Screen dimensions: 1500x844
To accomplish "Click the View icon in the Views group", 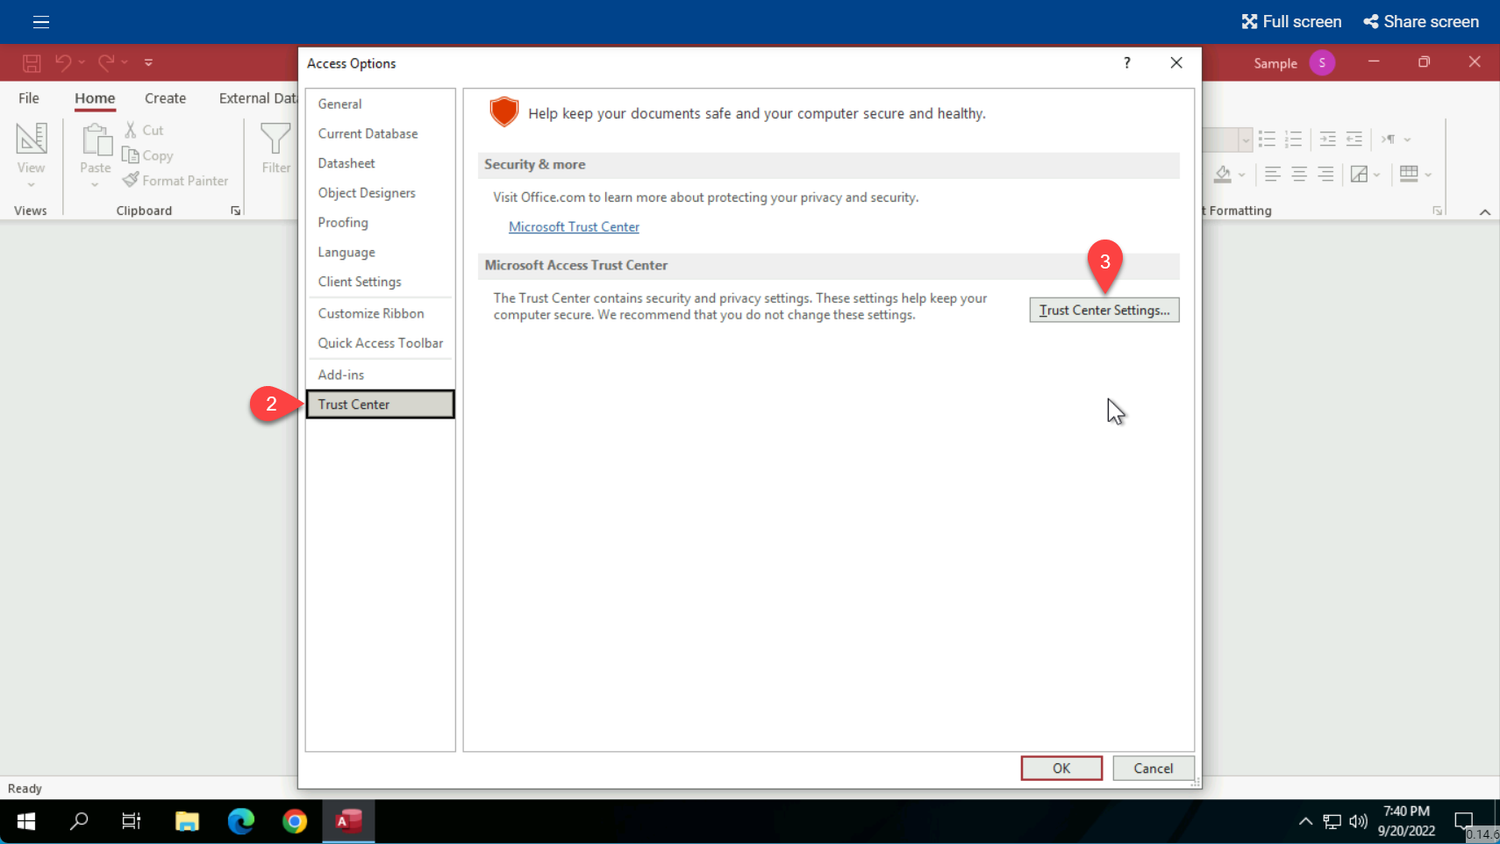I will tap(31, 140).
